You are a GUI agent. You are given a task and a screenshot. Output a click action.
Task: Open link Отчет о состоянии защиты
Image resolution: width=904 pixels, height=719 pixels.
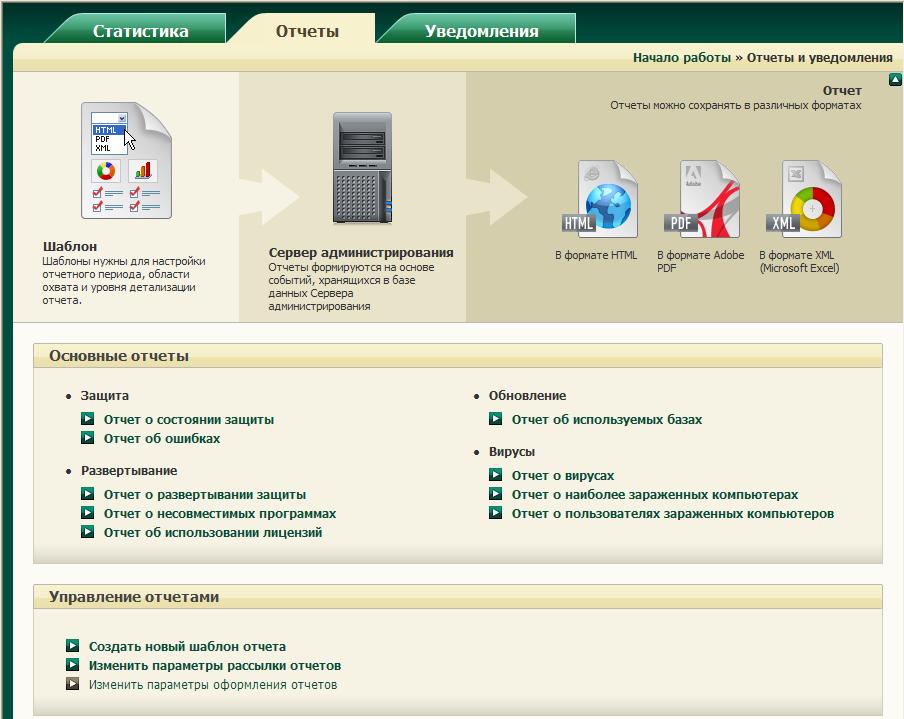coord(189,420)
